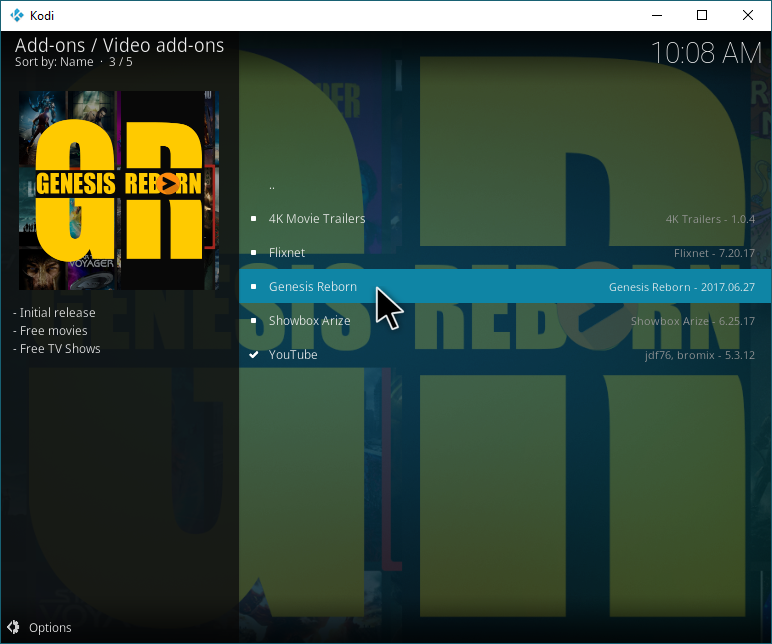Open the Options menu label

50,628
